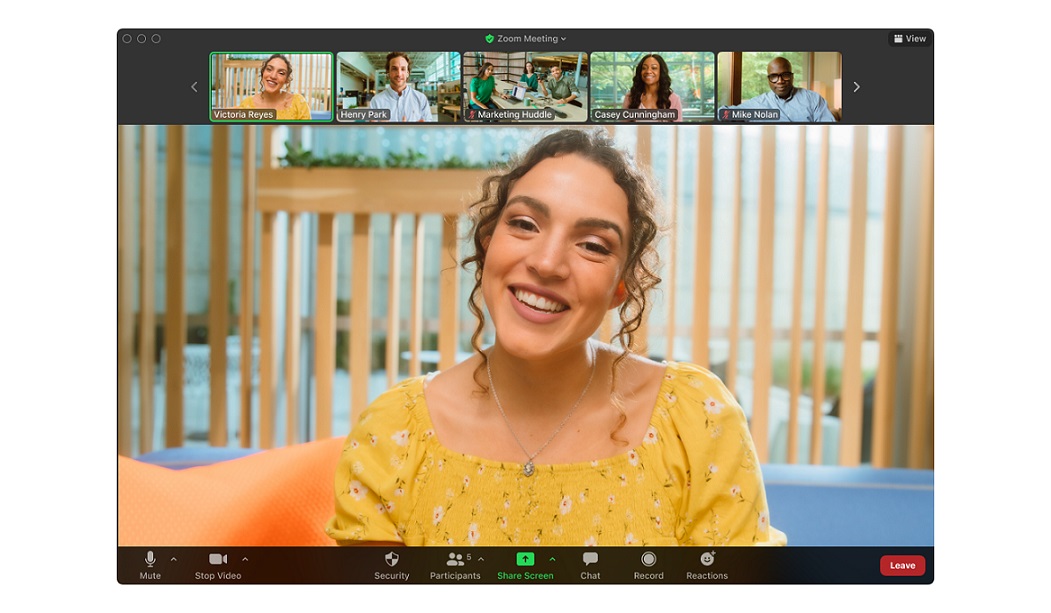Click the window close traffic light
1051x613 pixels.
click(127, 39)
